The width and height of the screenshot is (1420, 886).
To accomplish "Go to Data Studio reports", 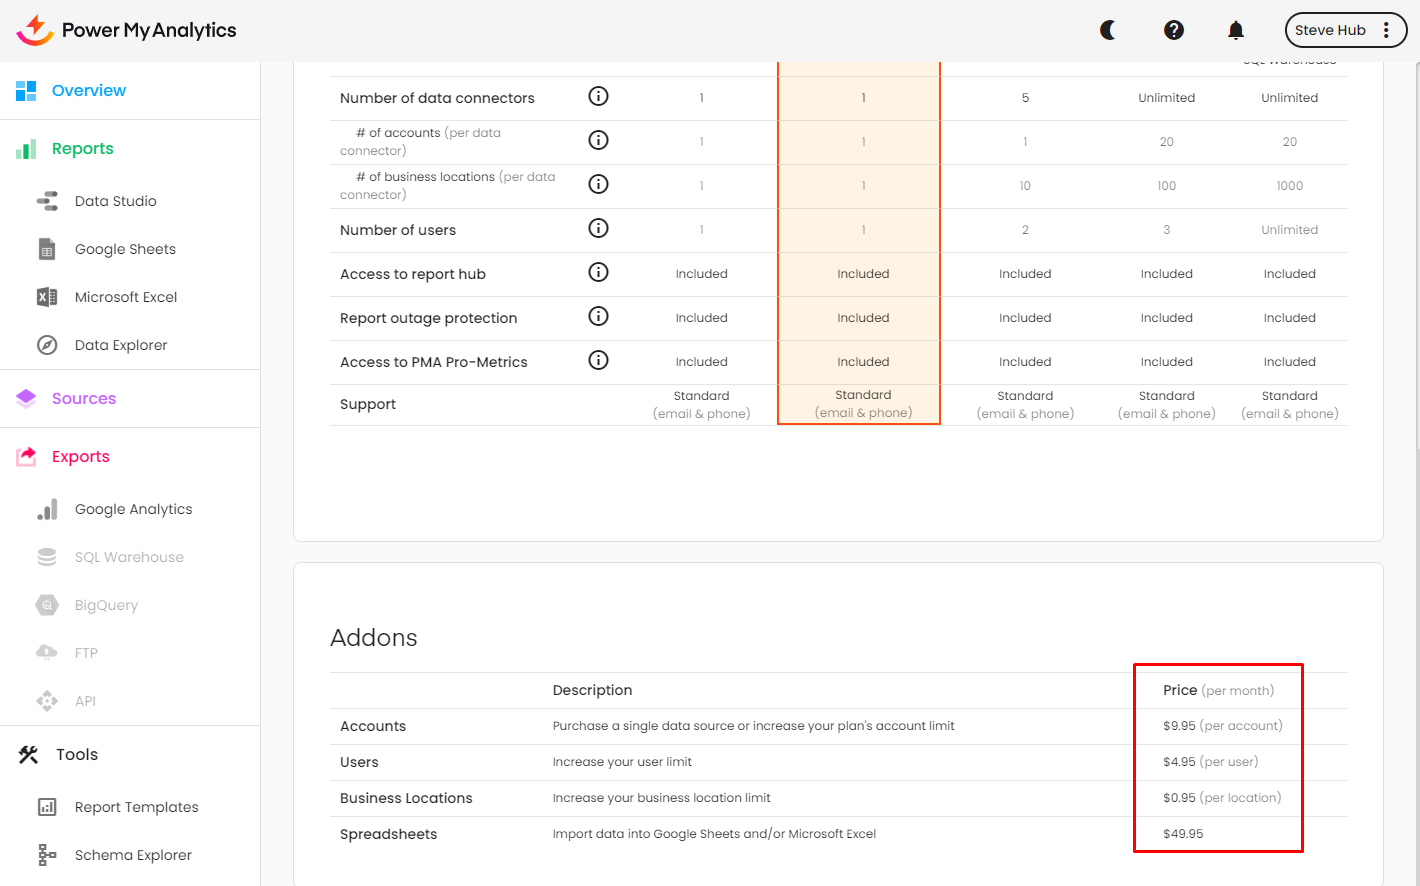I will tap(115, 201).
